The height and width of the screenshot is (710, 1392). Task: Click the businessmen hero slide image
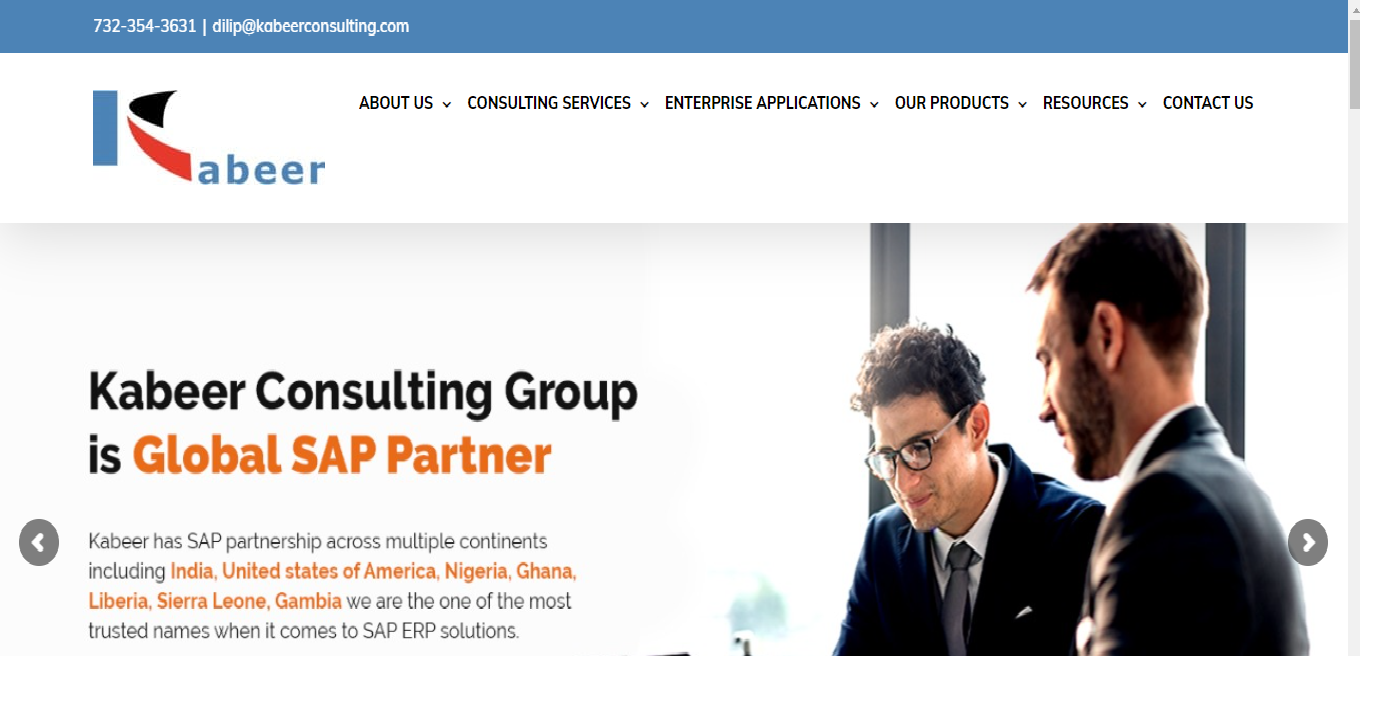[x=1000, y=440]
